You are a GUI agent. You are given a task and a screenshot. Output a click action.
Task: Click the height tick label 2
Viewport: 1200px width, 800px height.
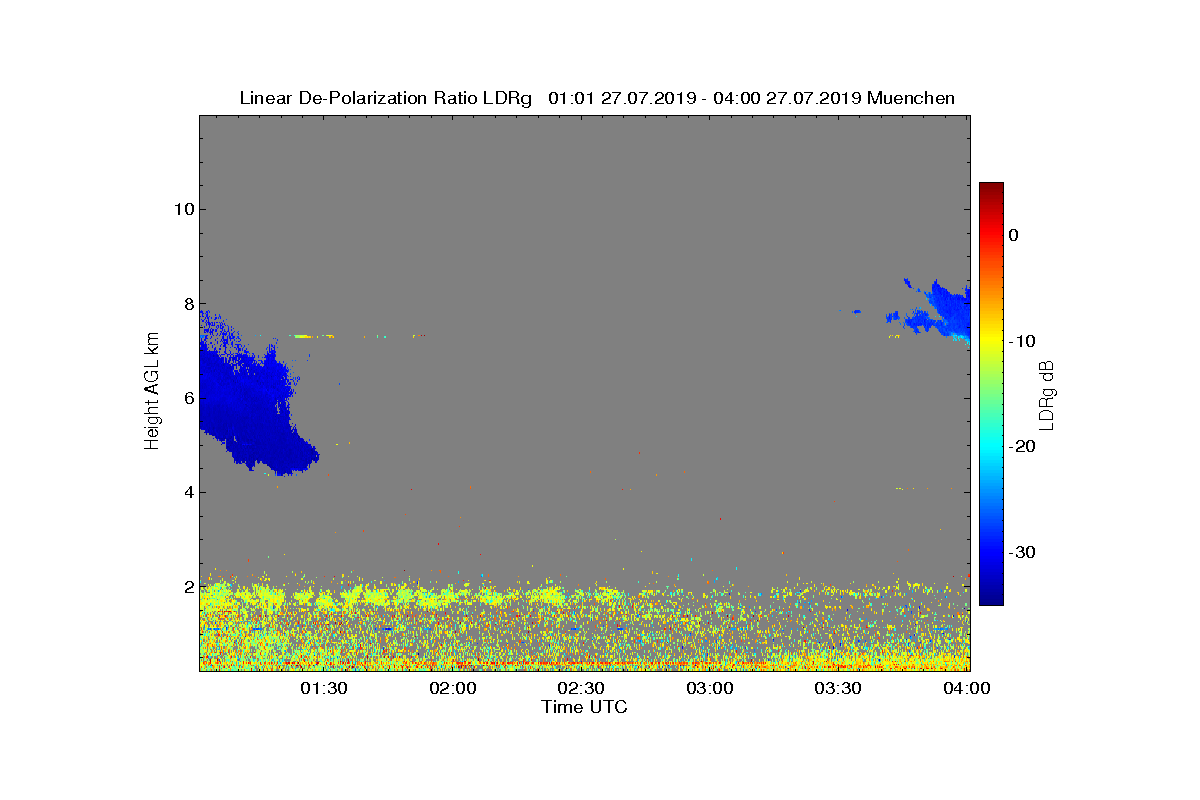point(187,587)
